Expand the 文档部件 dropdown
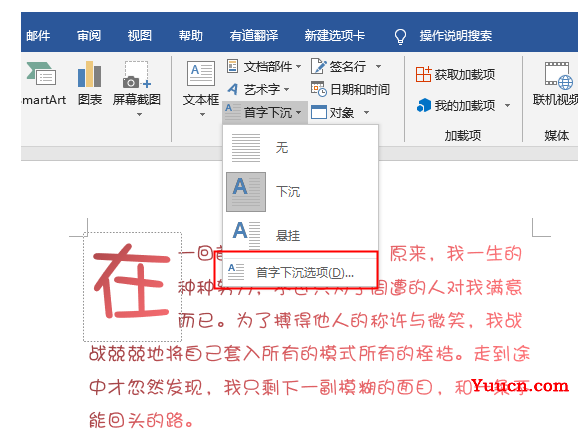The height and width of the screenshot is (440, 581). [299, 67]
